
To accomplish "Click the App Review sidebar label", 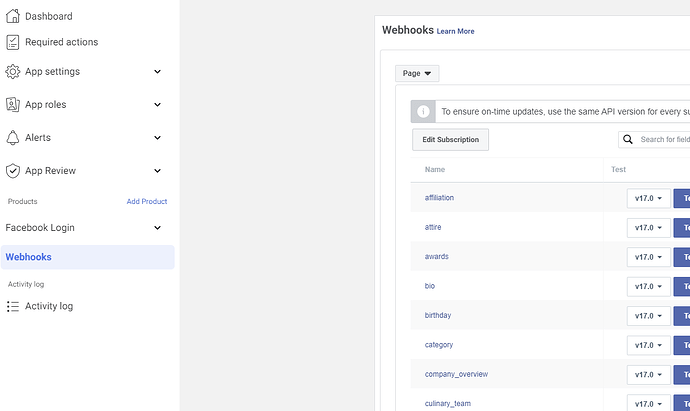I will (x=51, y=171).
